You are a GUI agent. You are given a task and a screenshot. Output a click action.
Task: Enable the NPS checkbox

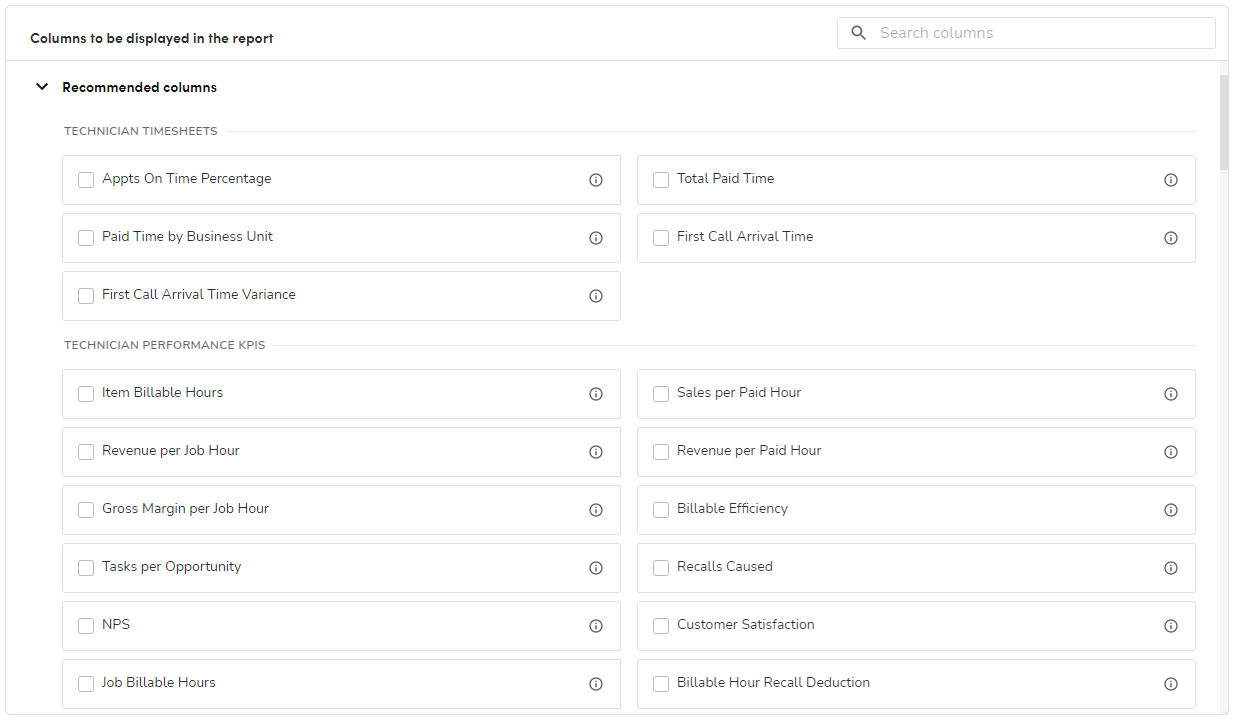pyautogui.click(x=86, y=626)
